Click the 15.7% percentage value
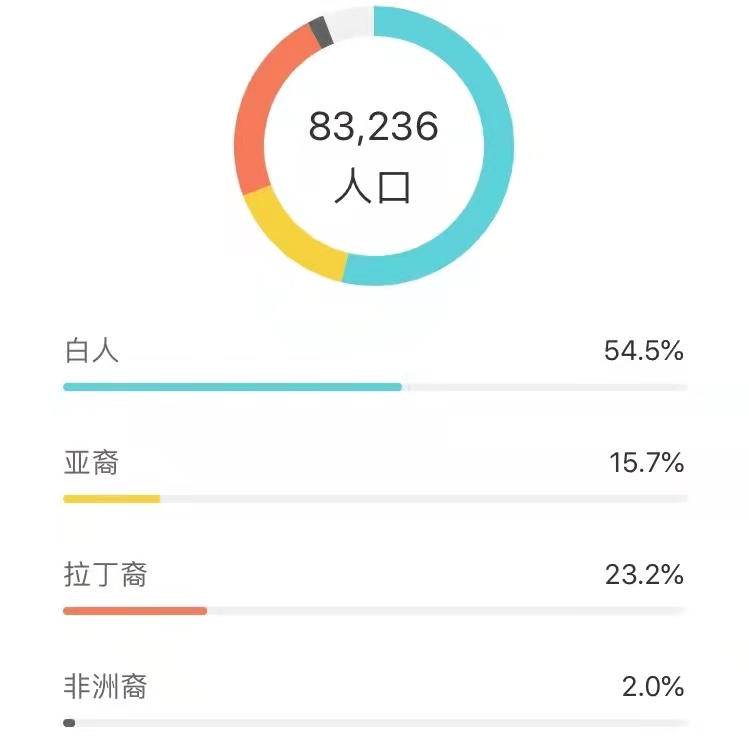The image size is (749, 747). coord(646,463)
